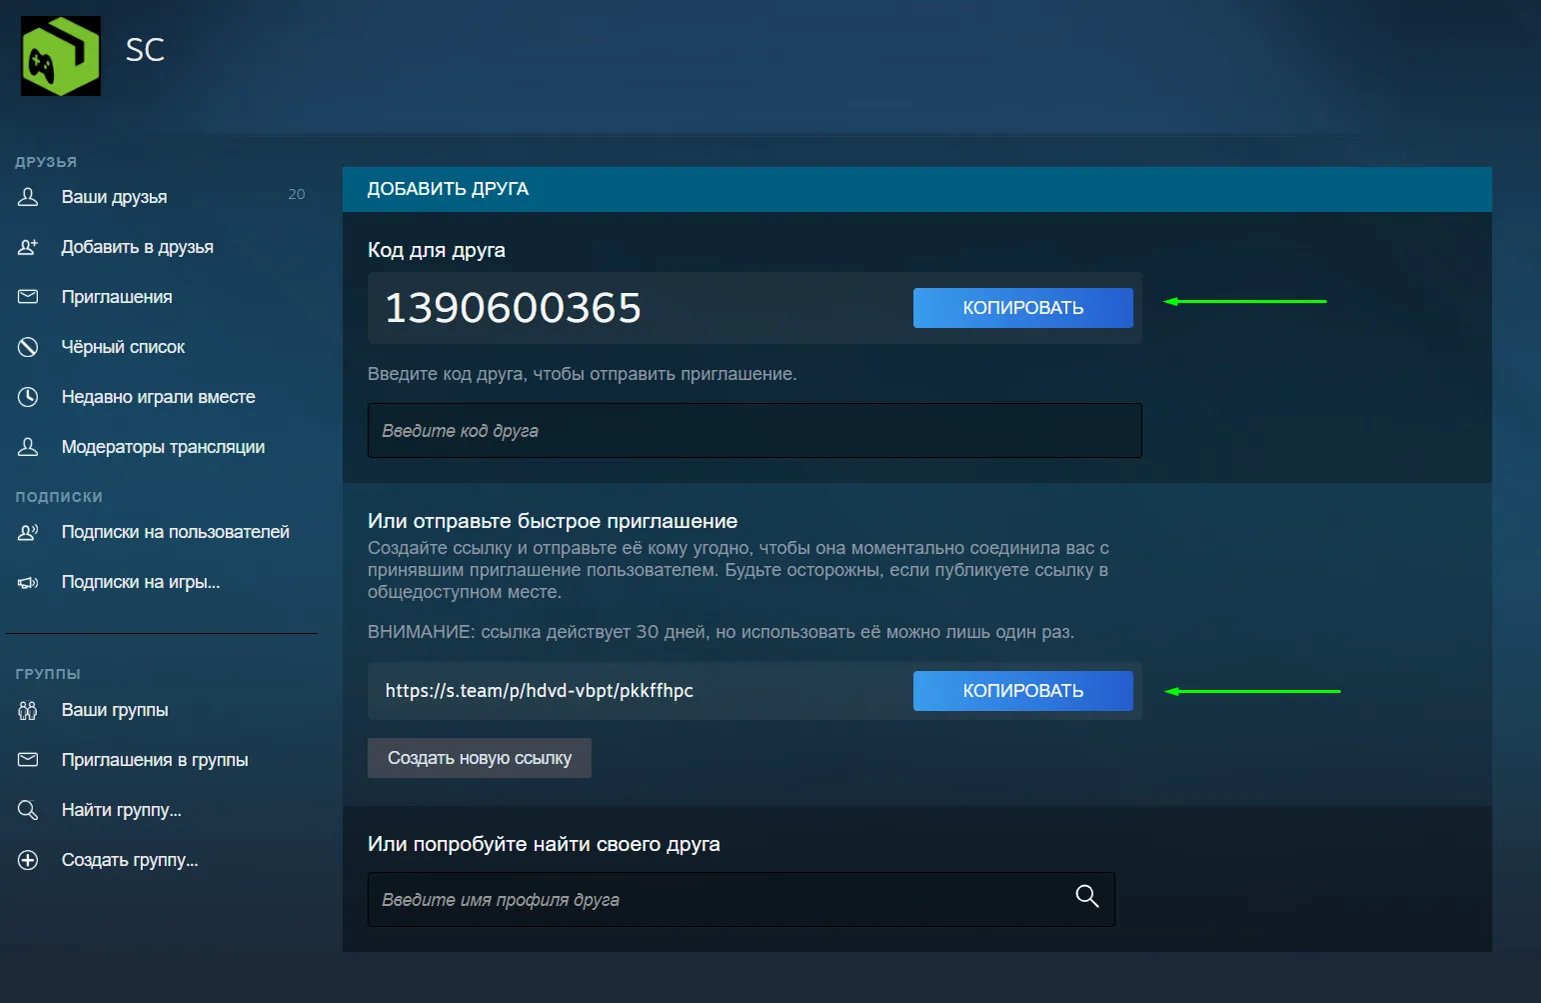
Task: Open the SC profile name link
Action: (x=145, y=50)
